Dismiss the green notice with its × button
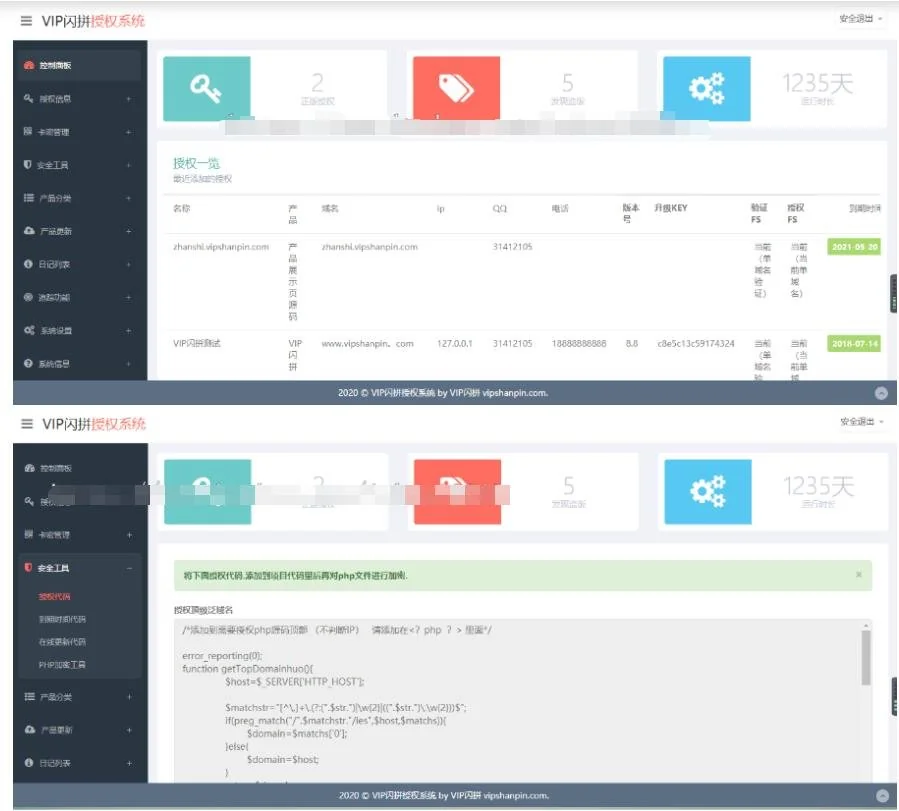This screenshot has height=811, width=899. click(858, 575)
